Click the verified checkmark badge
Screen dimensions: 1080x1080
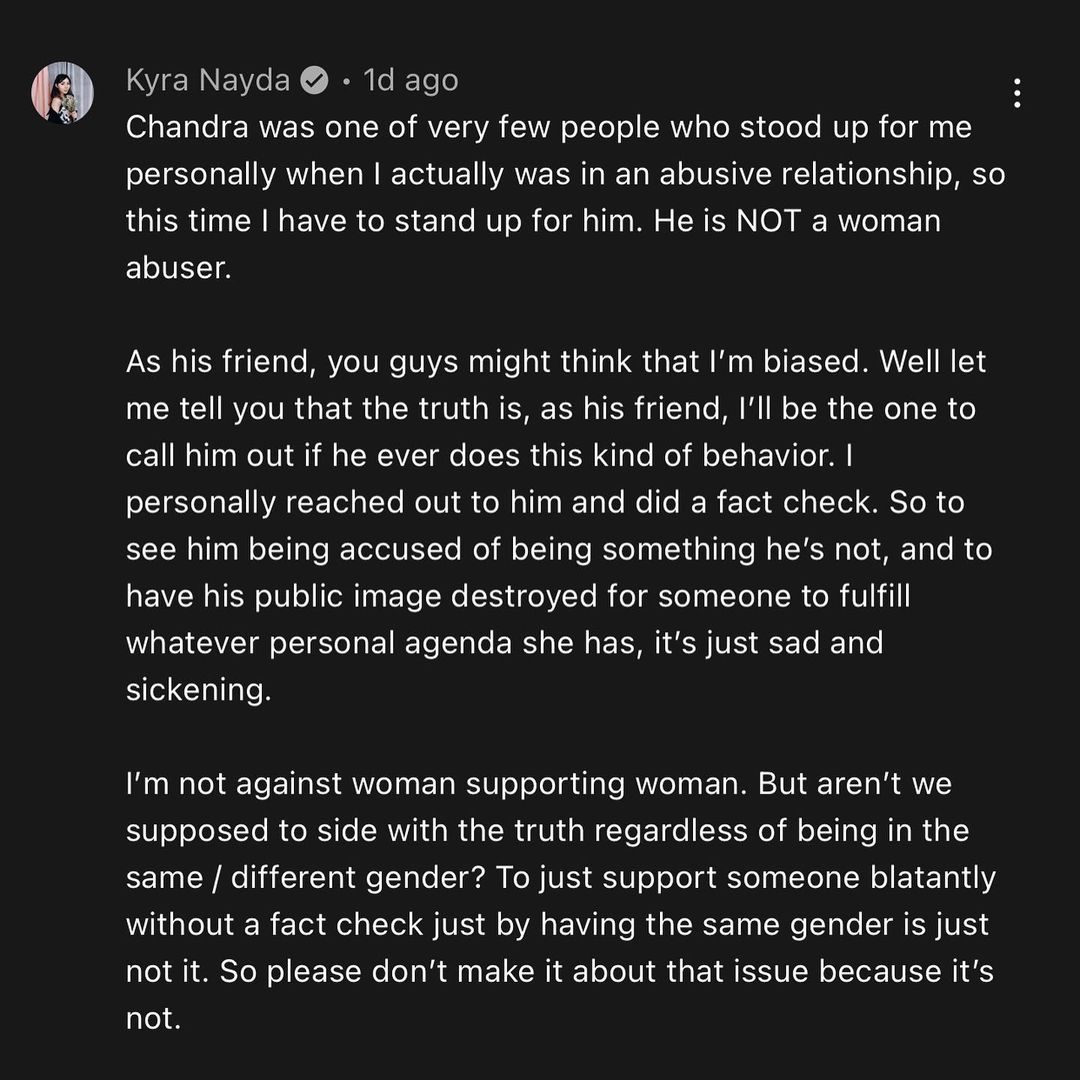coord(314,81)
